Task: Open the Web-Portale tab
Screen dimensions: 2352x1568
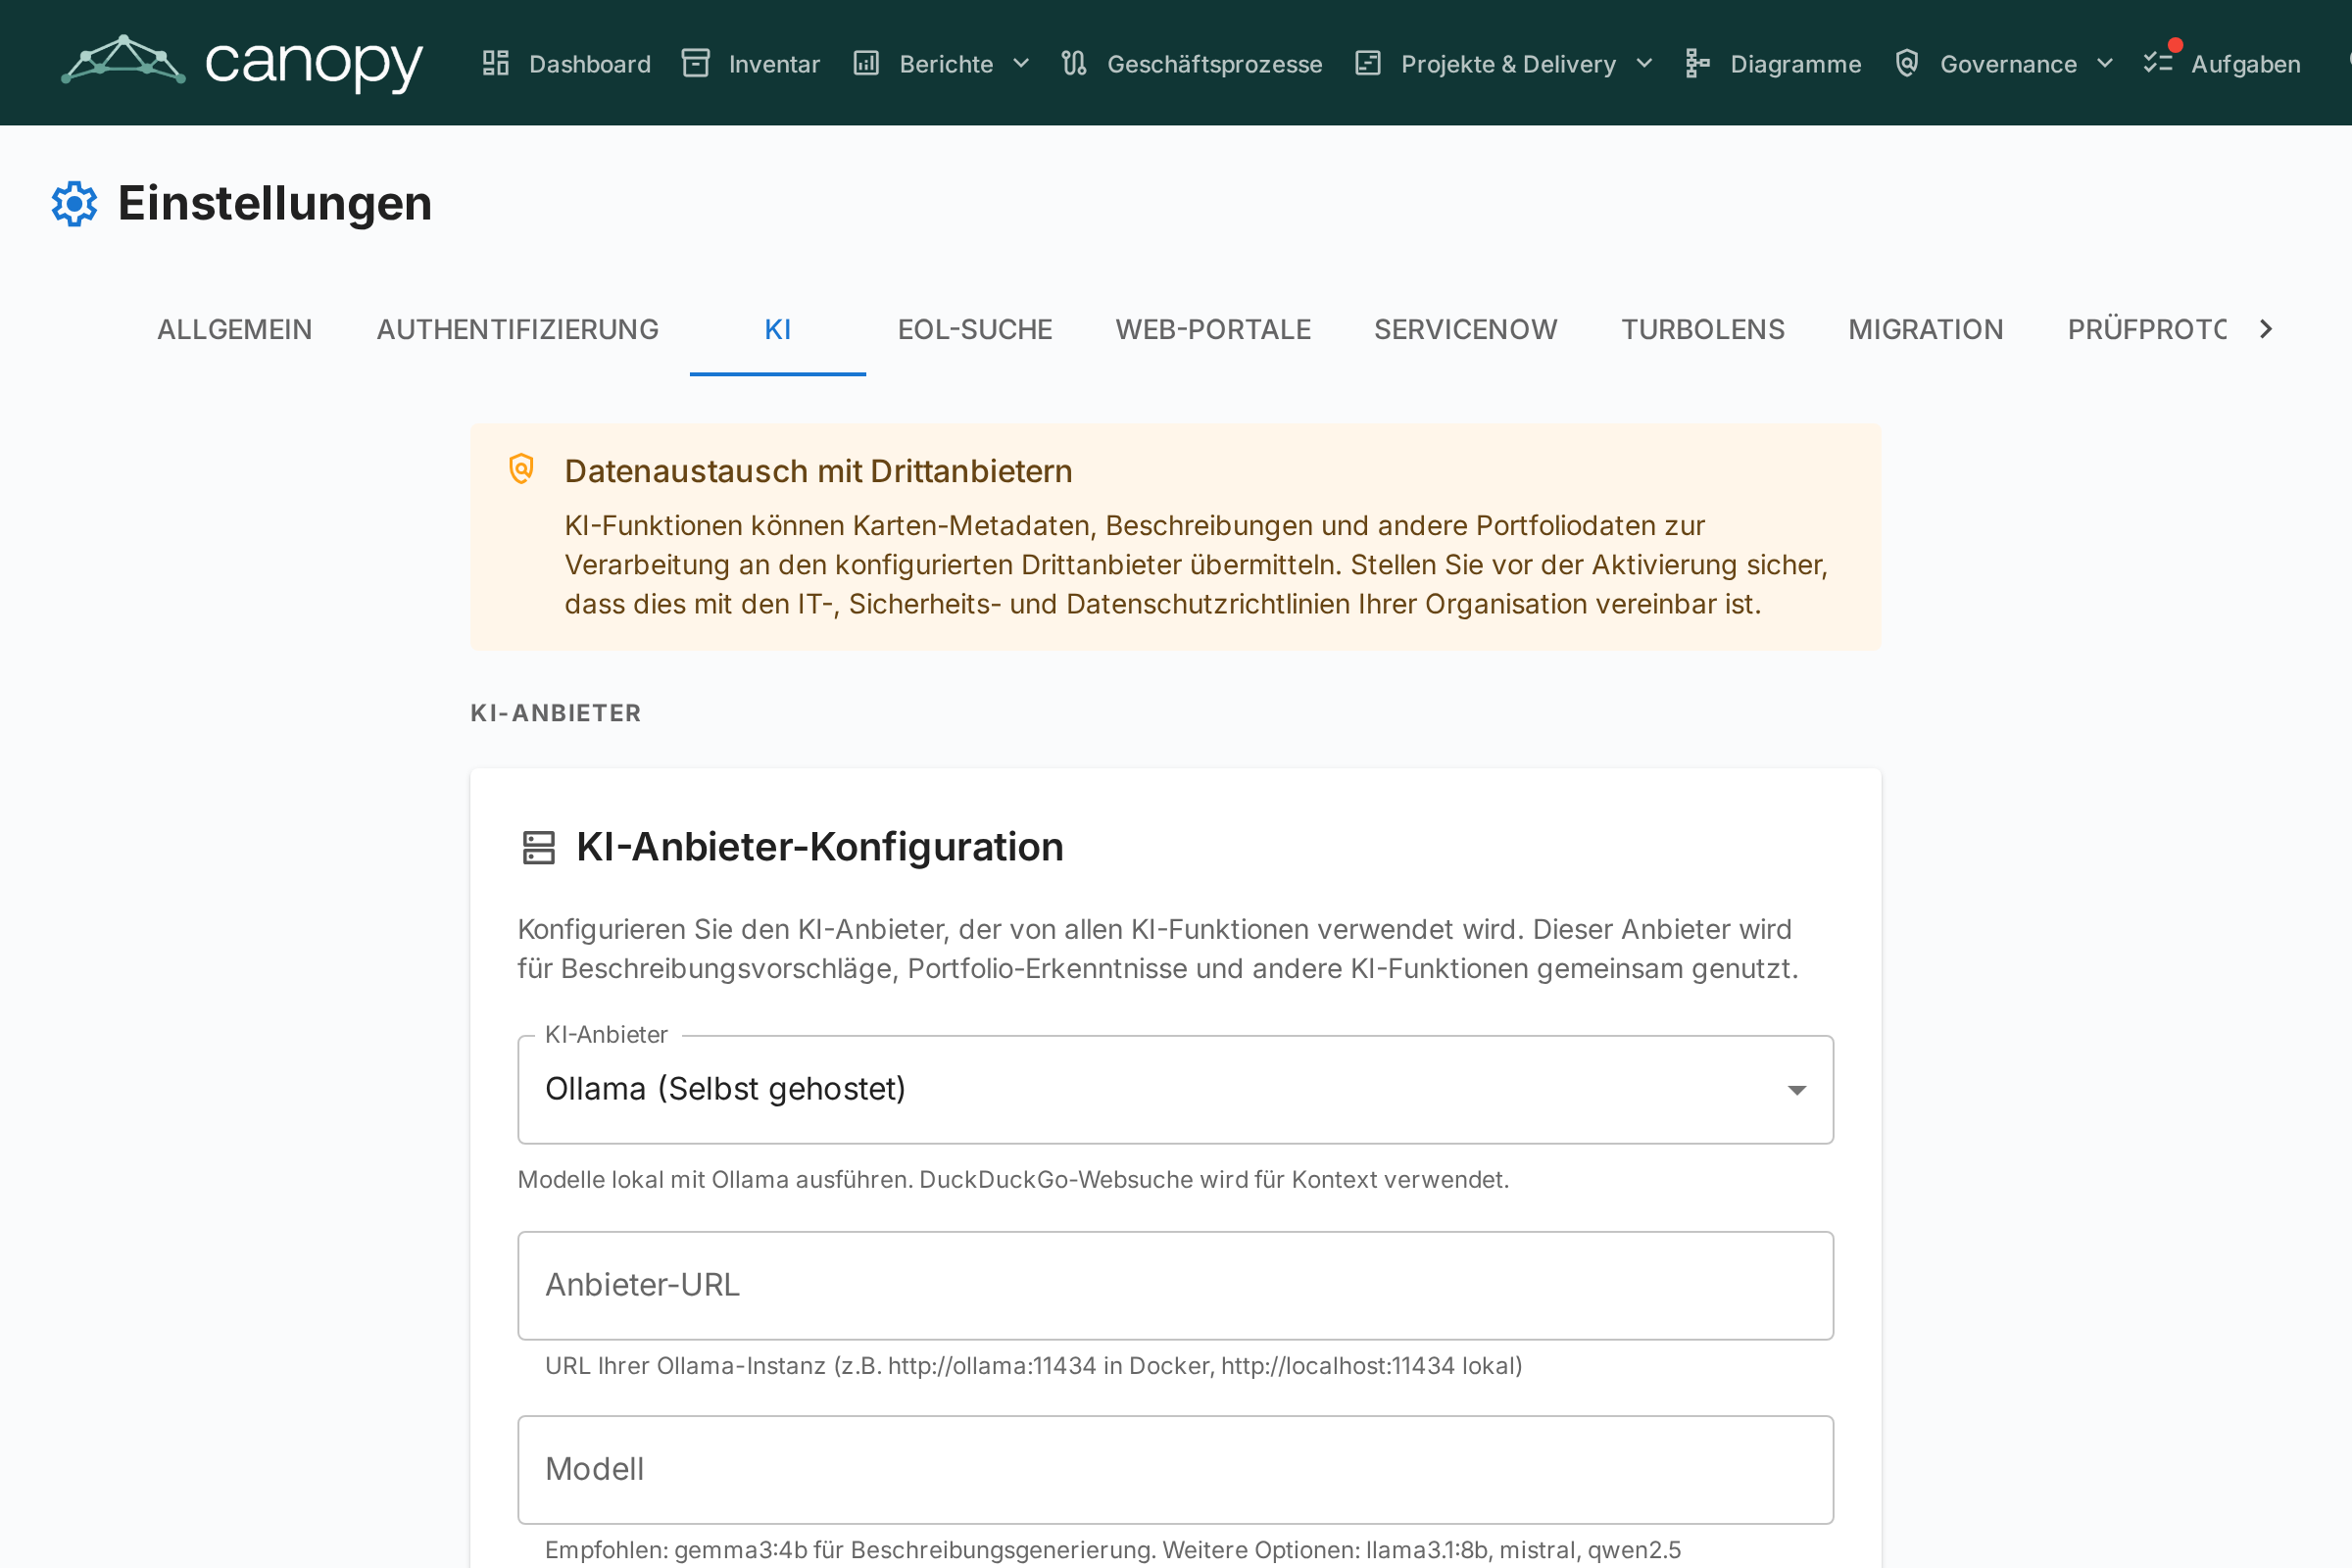Action: point(1213,330)
